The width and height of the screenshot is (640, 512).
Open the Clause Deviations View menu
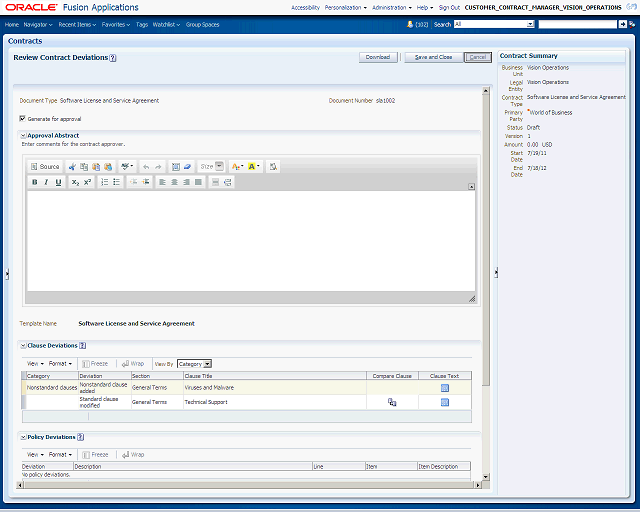(35, 363)
